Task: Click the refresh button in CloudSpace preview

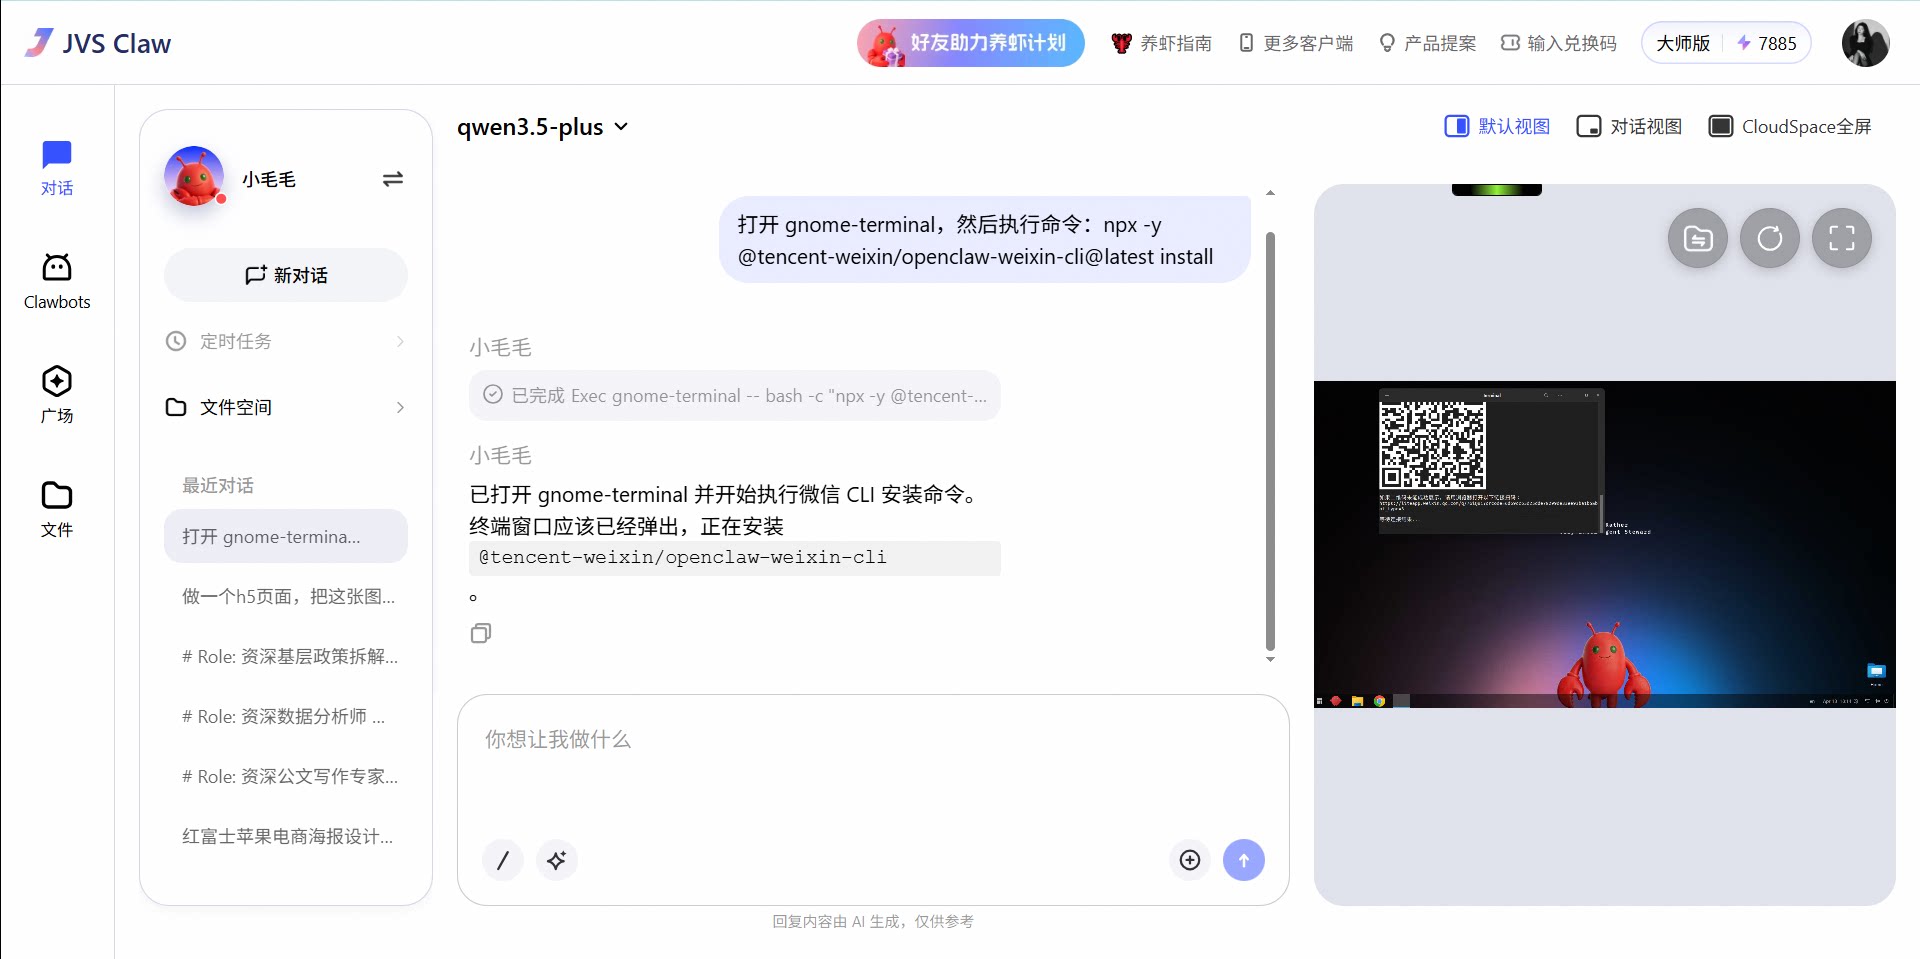Action: click(x=1769, y=238)
